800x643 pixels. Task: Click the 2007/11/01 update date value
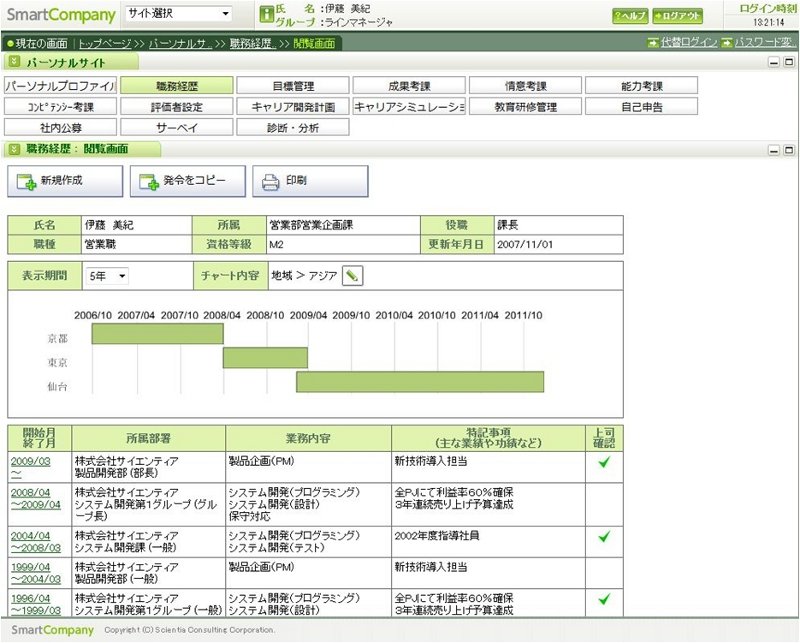point(525,244)
